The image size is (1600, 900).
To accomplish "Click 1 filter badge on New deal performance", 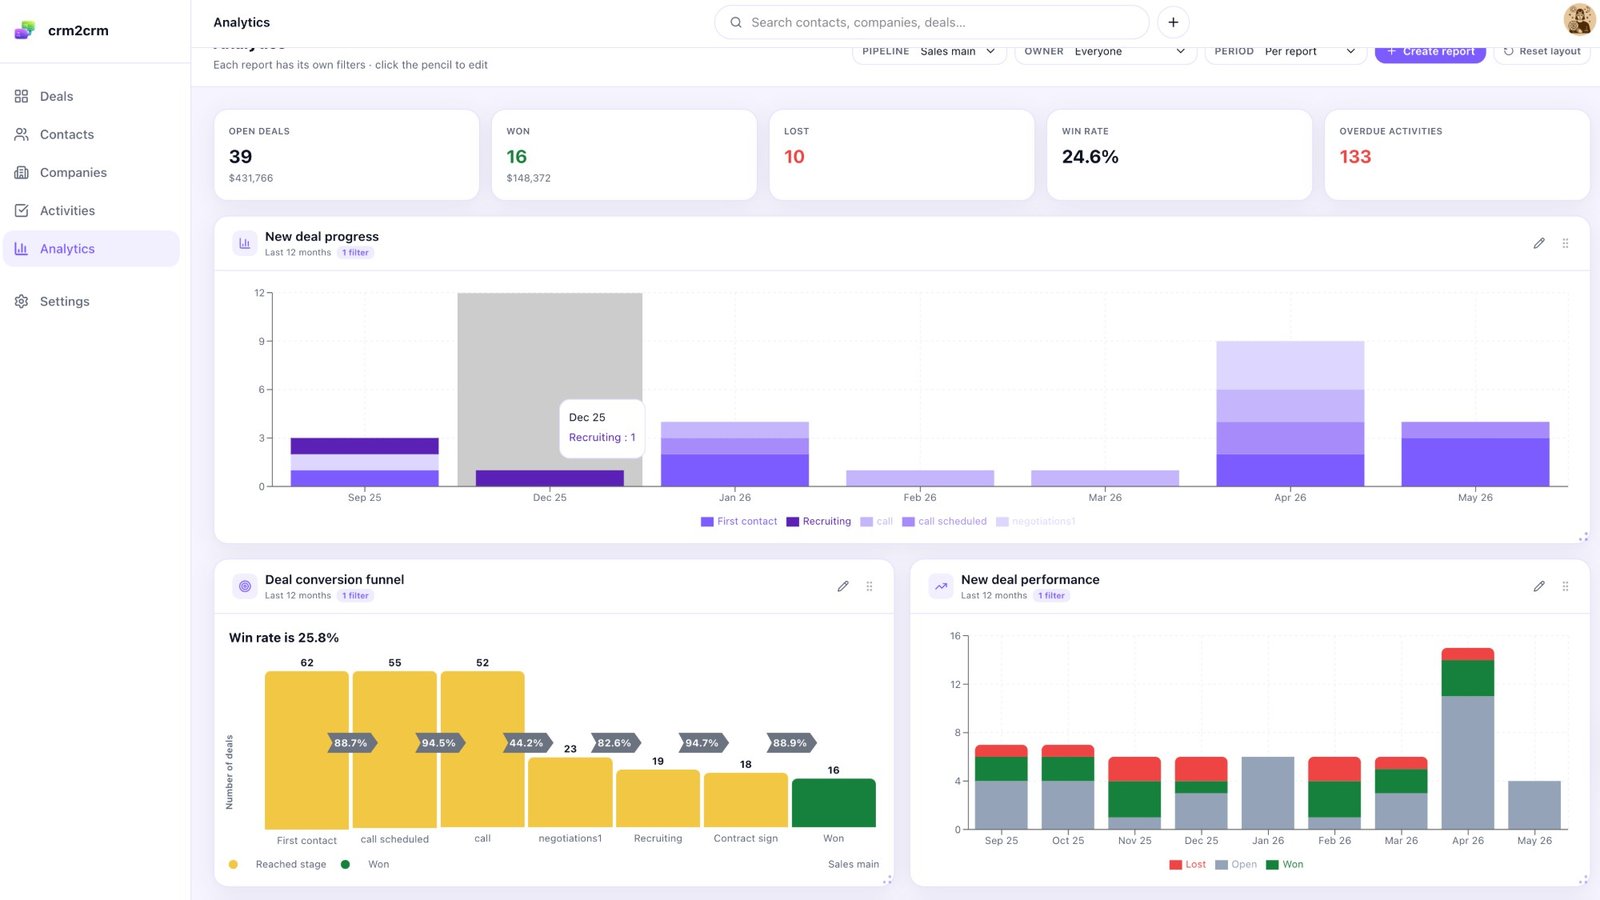I will [x=1051, y=596].
